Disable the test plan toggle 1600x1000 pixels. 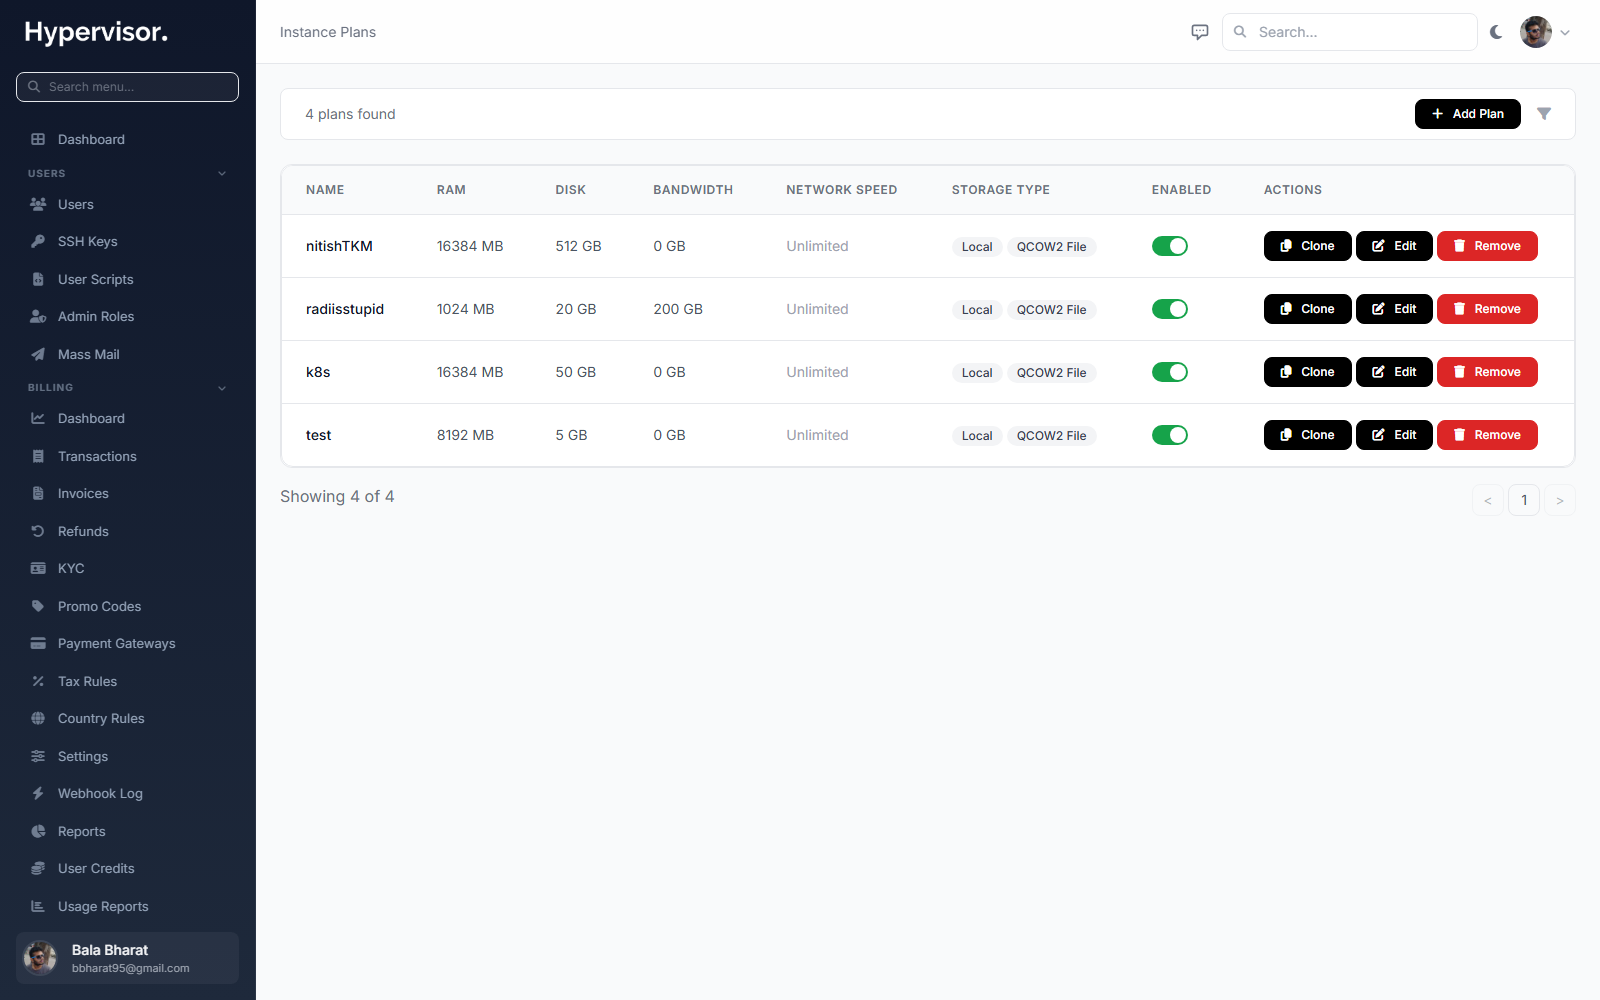pyautogui.click(x=1169, y=435)
